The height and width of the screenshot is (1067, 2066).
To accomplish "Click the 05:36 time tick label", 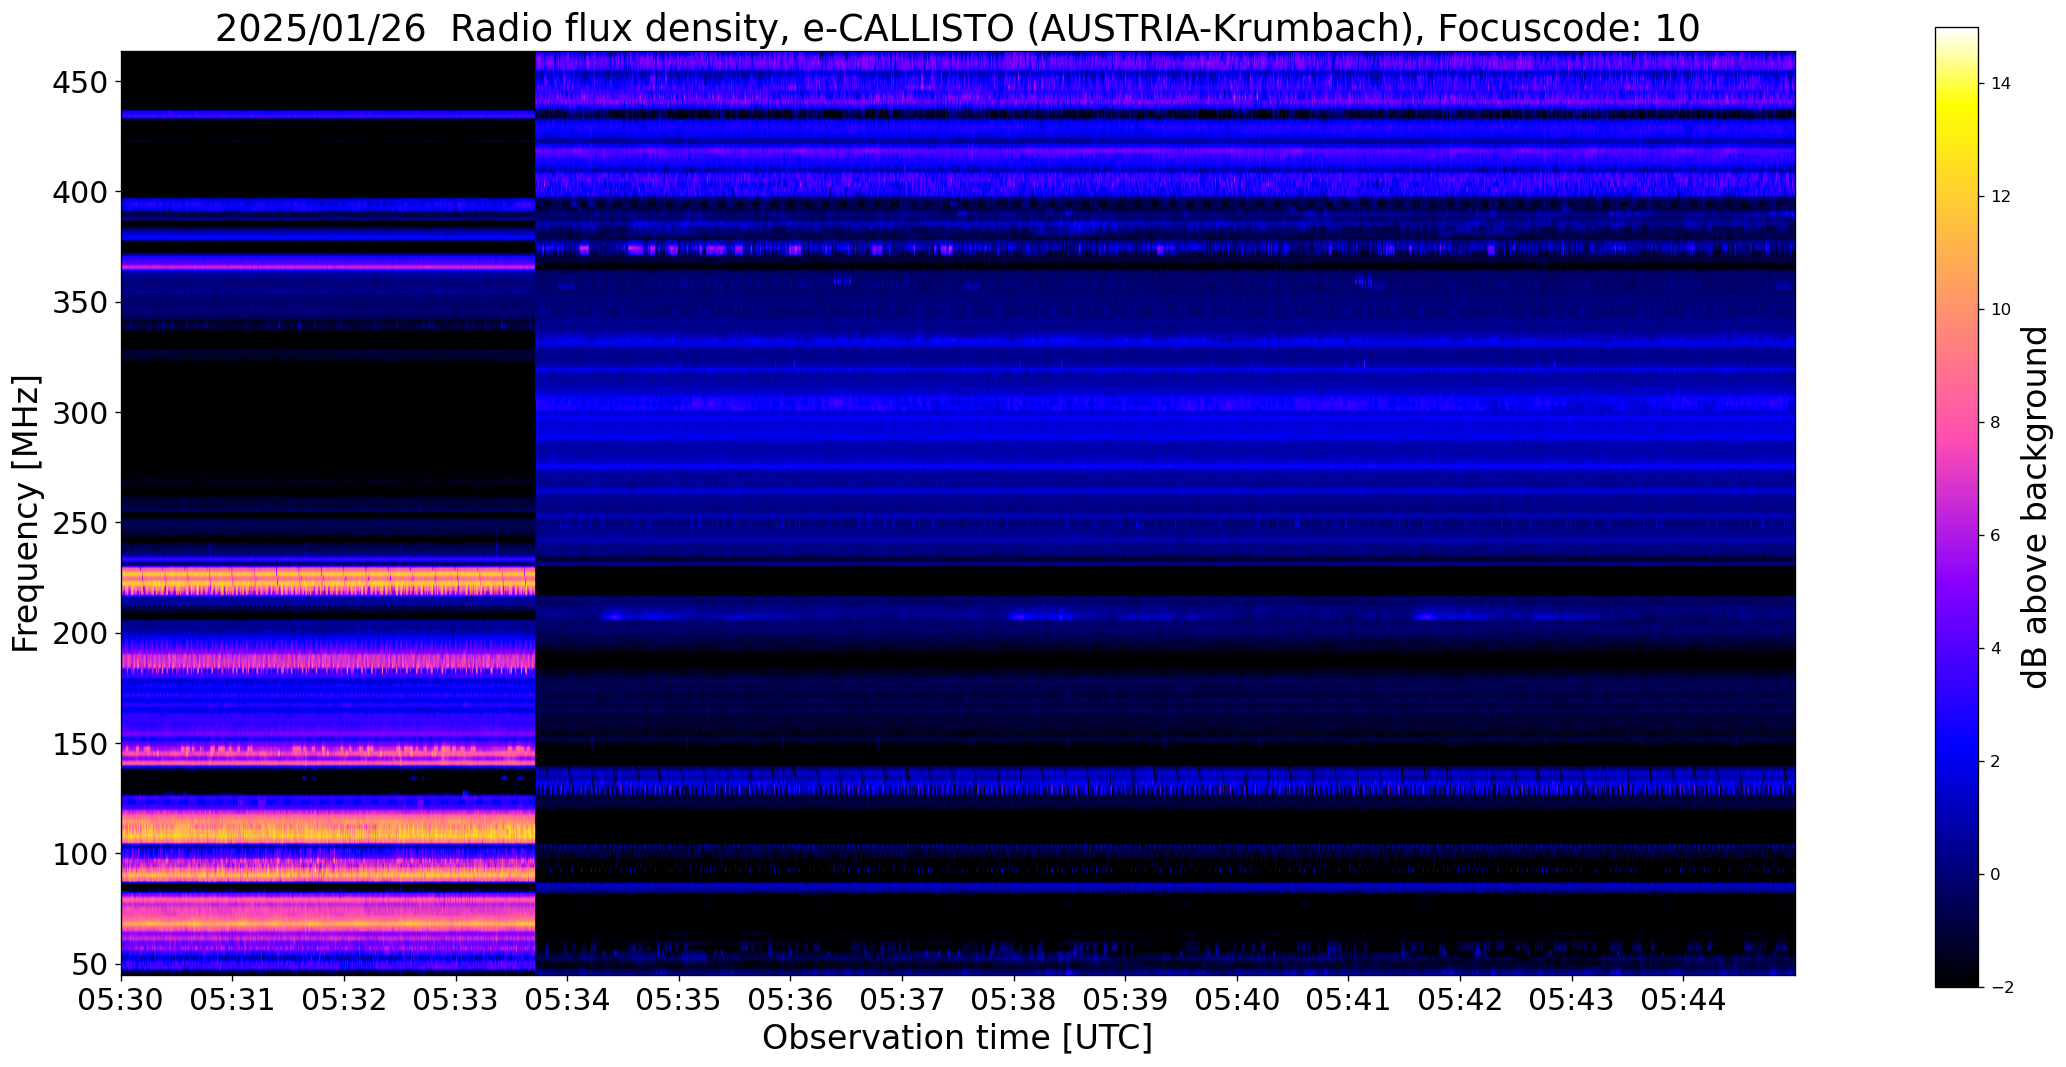I will coord(791,998).
